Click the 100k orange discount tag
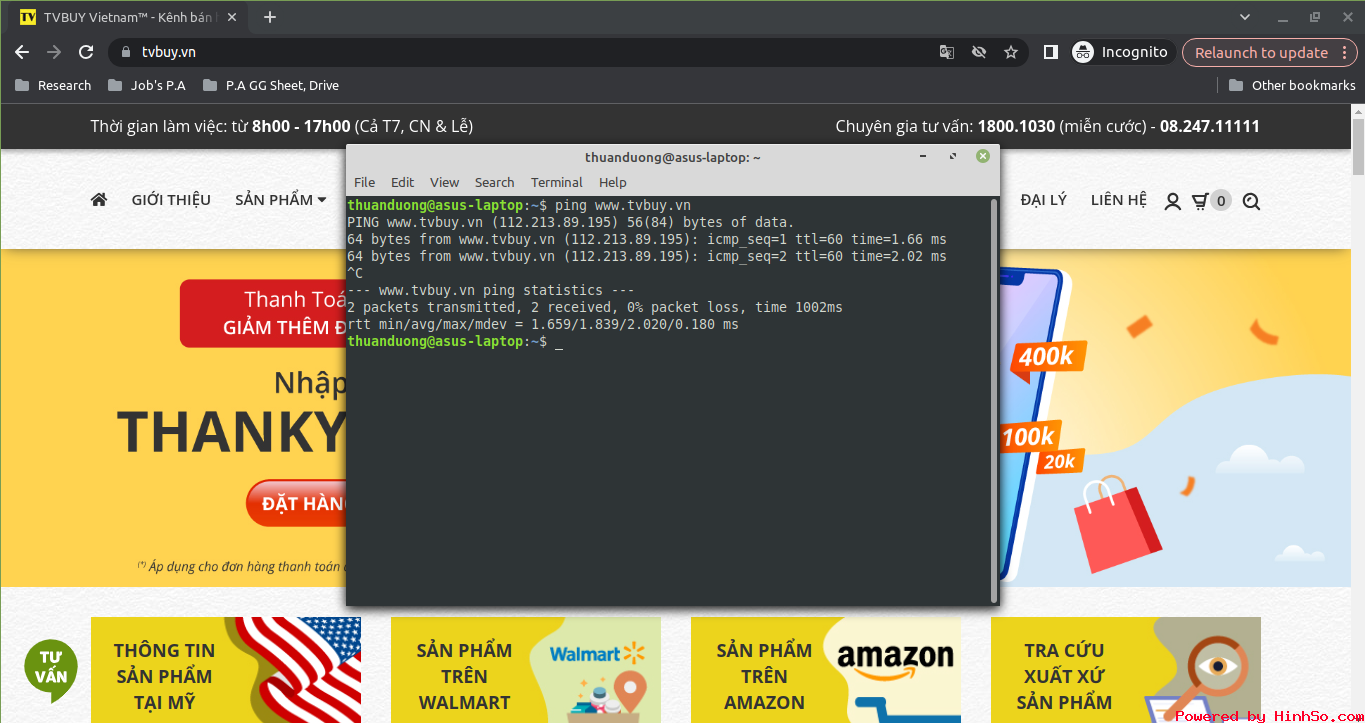1365x723 pixels. pyautogui.click(x=1029, y=437)
